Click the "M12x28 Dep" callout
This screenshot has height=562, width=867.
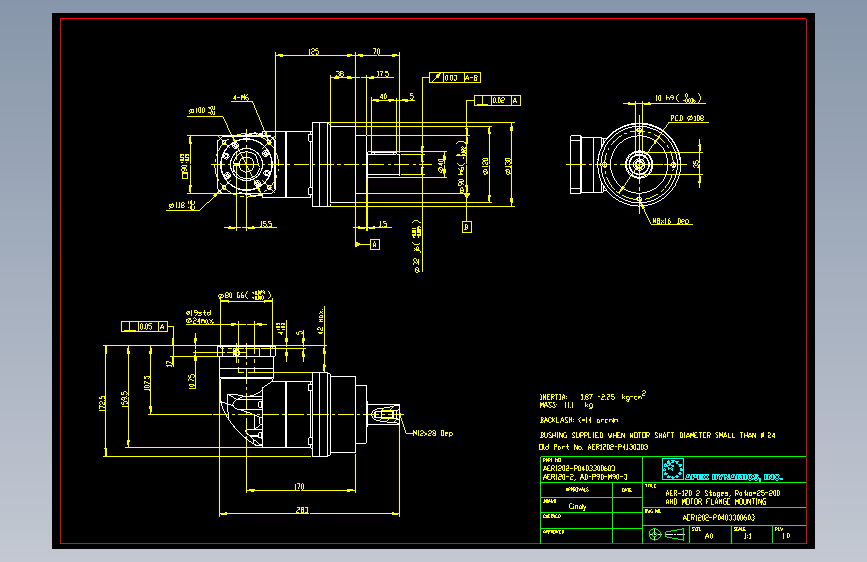pos(433,433)
